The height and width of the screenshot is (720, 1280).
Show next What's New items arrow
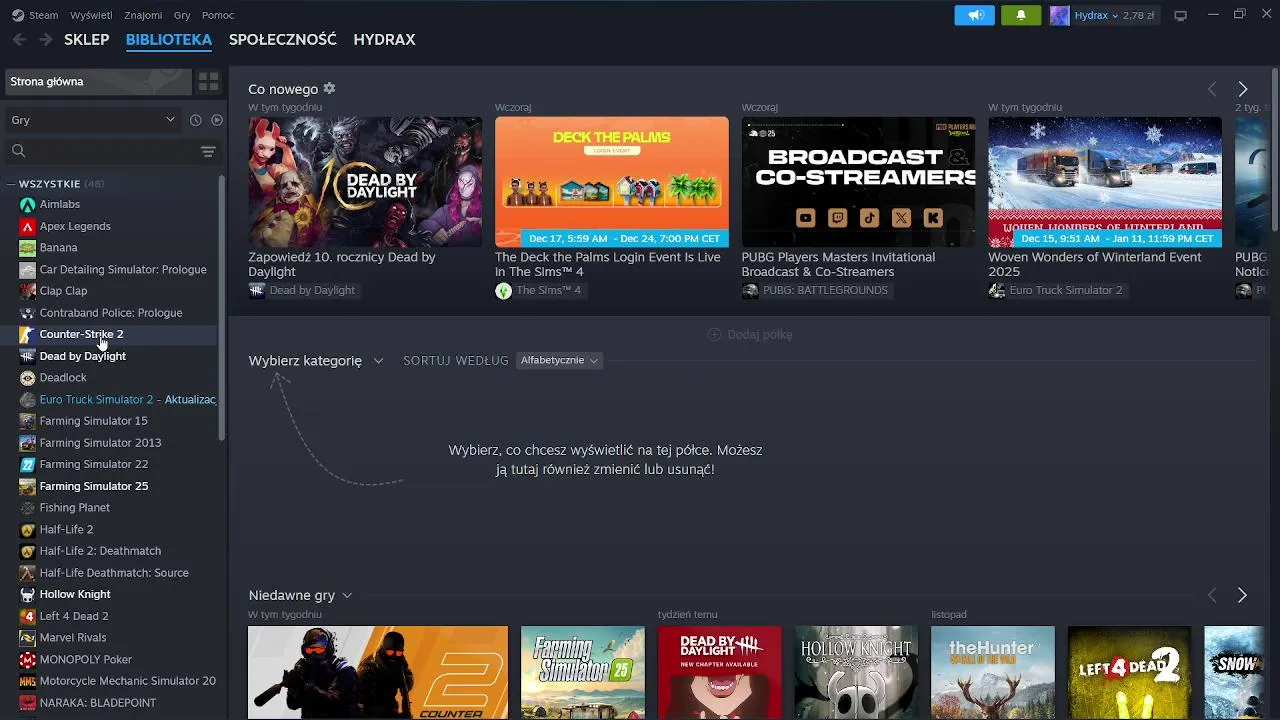(1243, 89)
